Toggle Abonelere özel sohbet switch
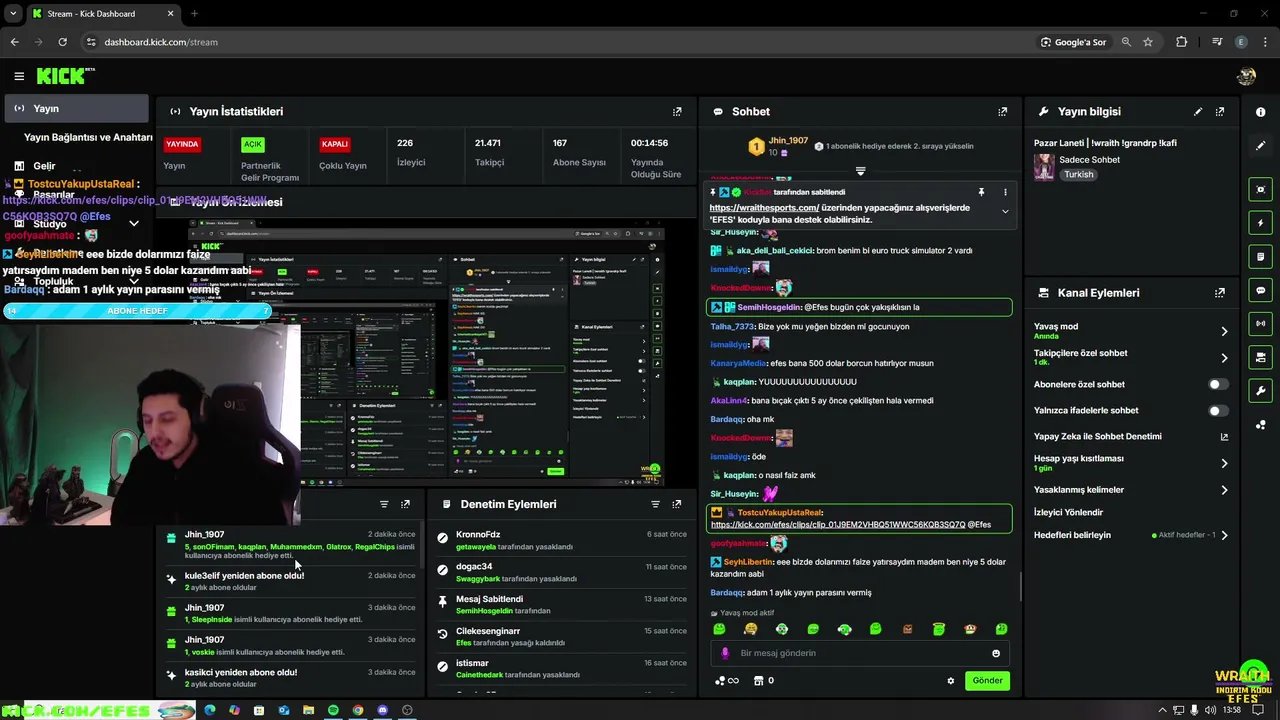Screen dimensions: 1280x720 [1217, 384]
